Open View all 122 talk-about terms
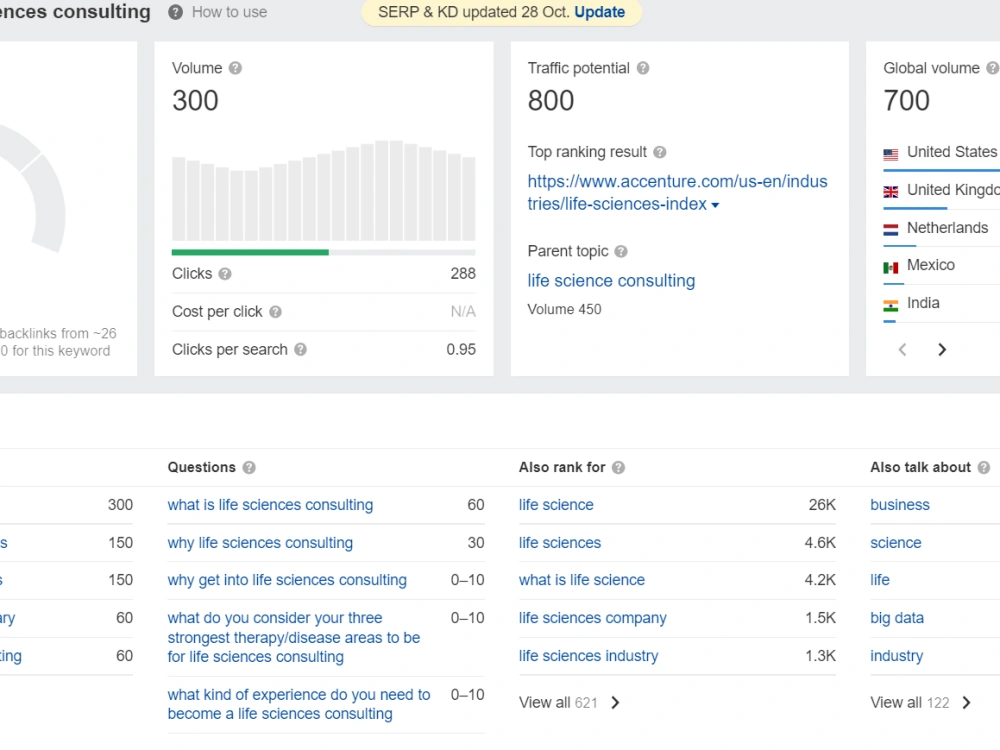The width and height of the screenshot is (1000, 750). pyautogui.click(x=920, y=703)
